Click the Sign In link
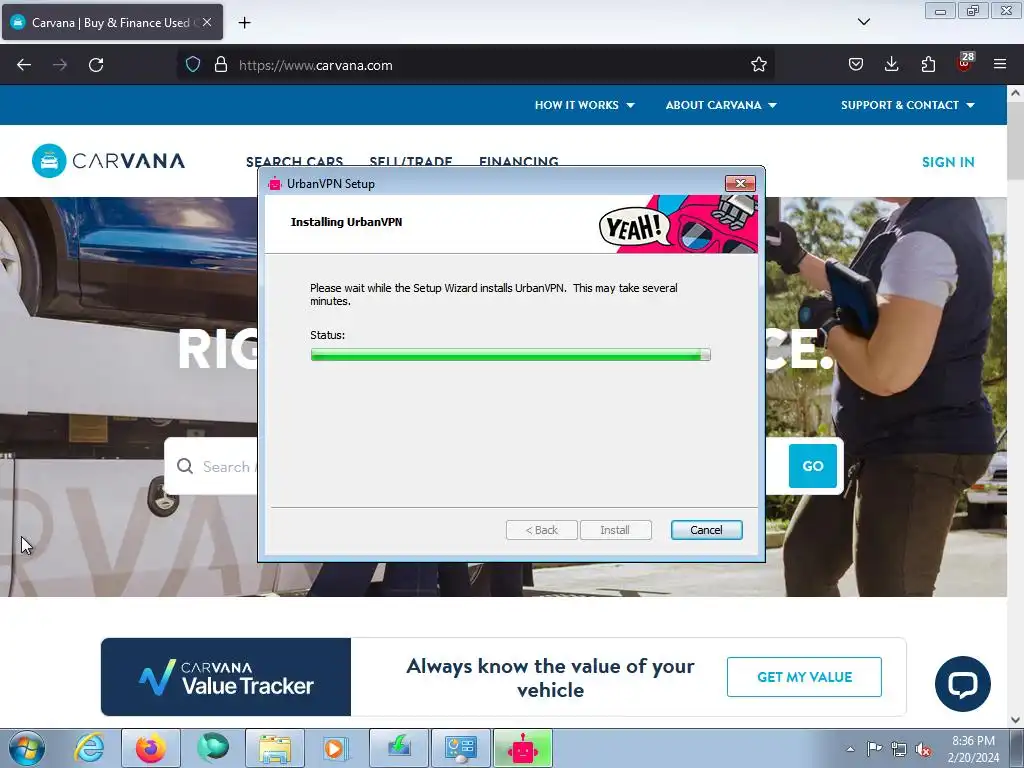The width and height of the screenshot is (1024, 768). (x=948, y=162)
